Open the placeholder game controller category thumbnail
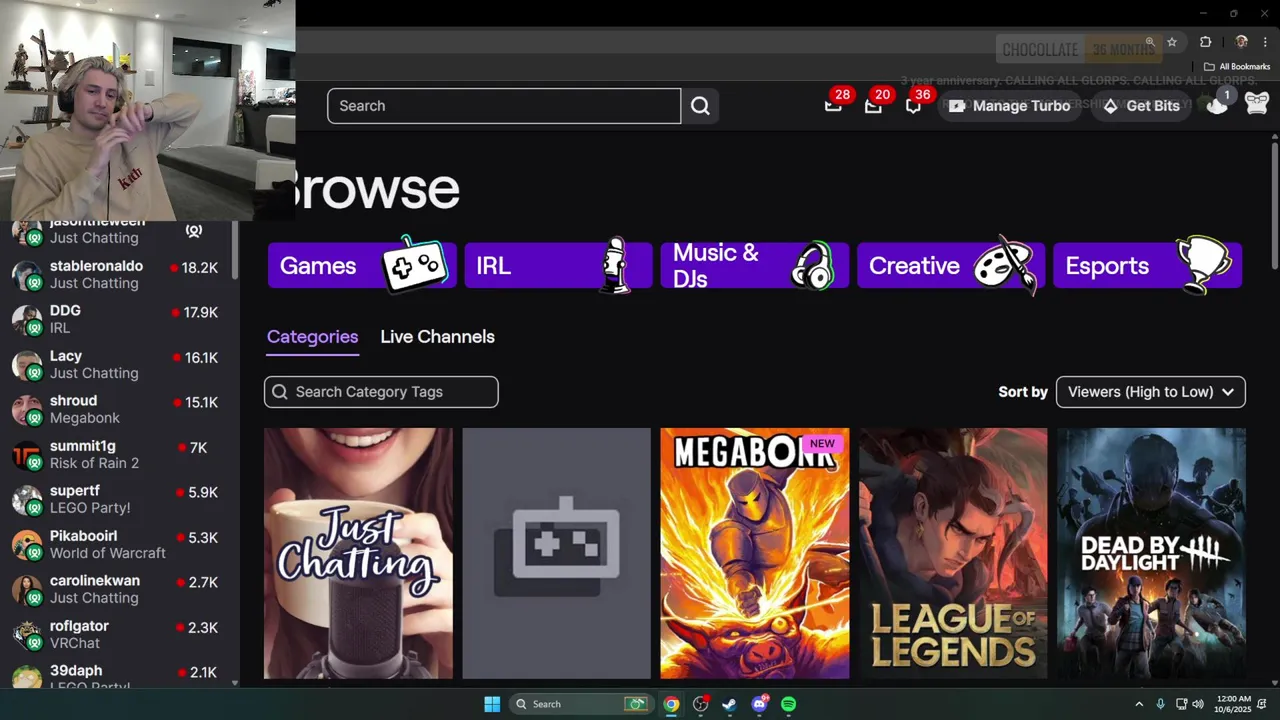1280x720 pixels. pyautogui.click(x=556, y=553)
